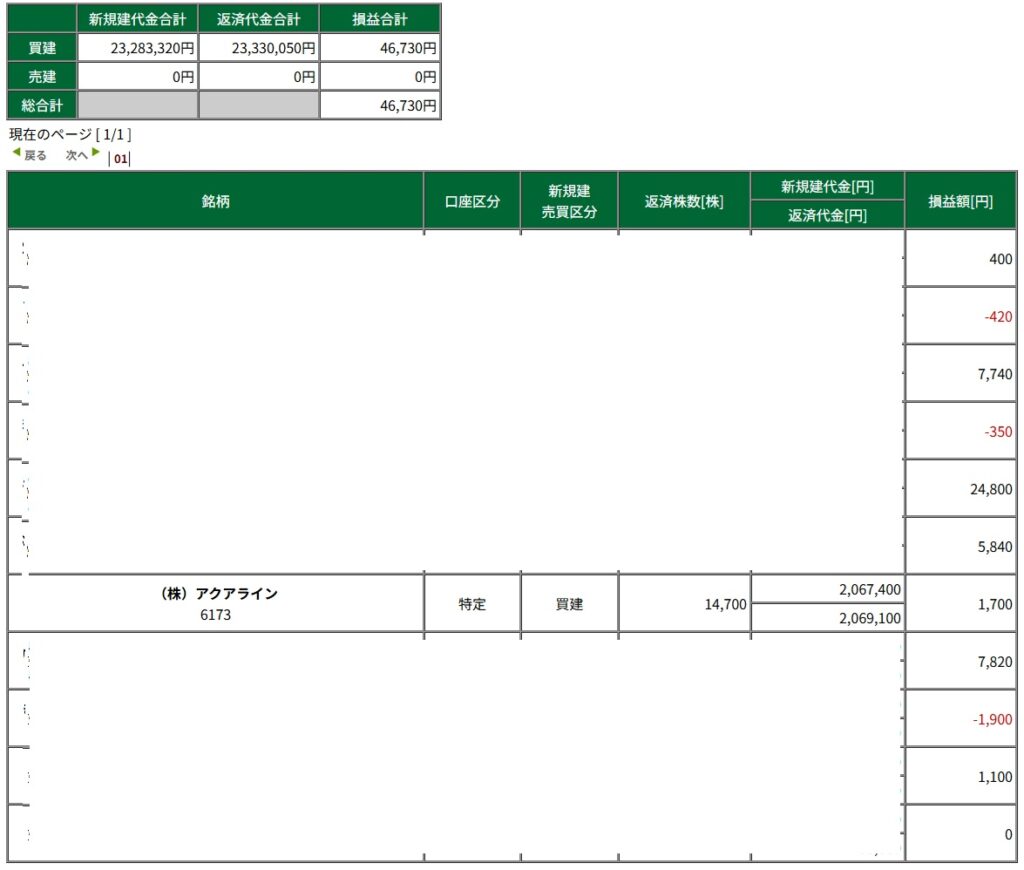This screenshot has height=870, width=1024.
Task: Select the (株)アクアライン stock name
Action: 219,593
